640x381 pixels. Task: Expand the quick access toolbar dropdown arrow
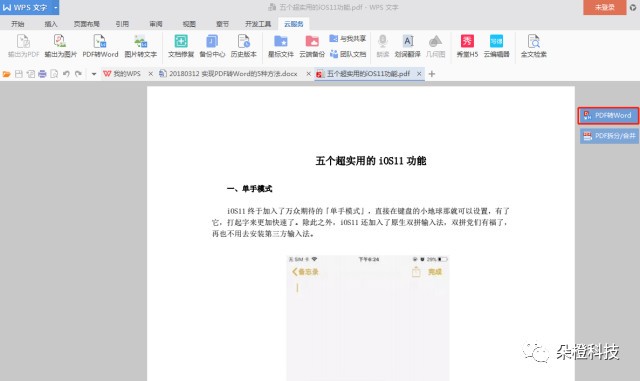pos(94,74)
